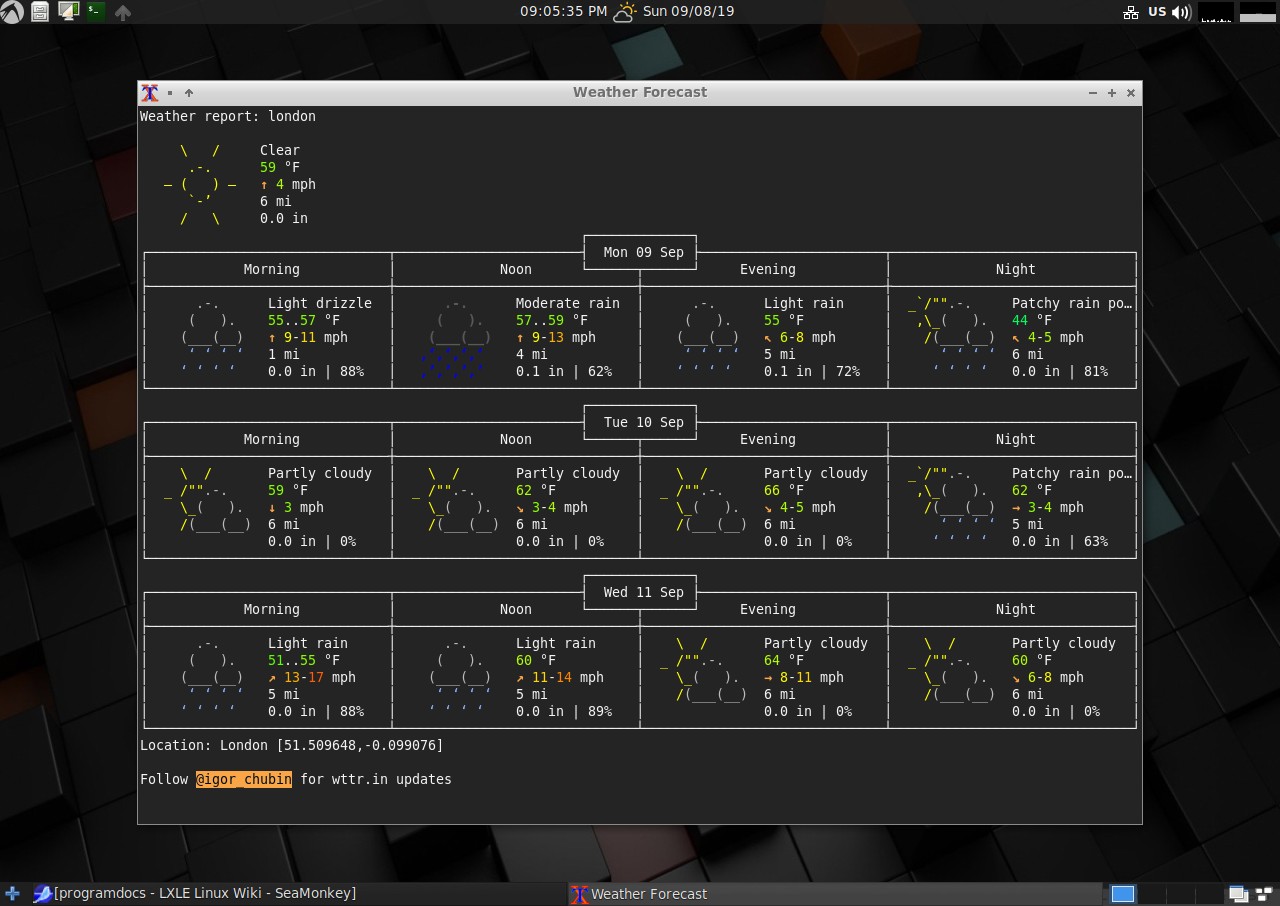Screen dimensions: 1280x906
Task: Click the overlapping-windows icon near the tray
Action: point(1238,893)
